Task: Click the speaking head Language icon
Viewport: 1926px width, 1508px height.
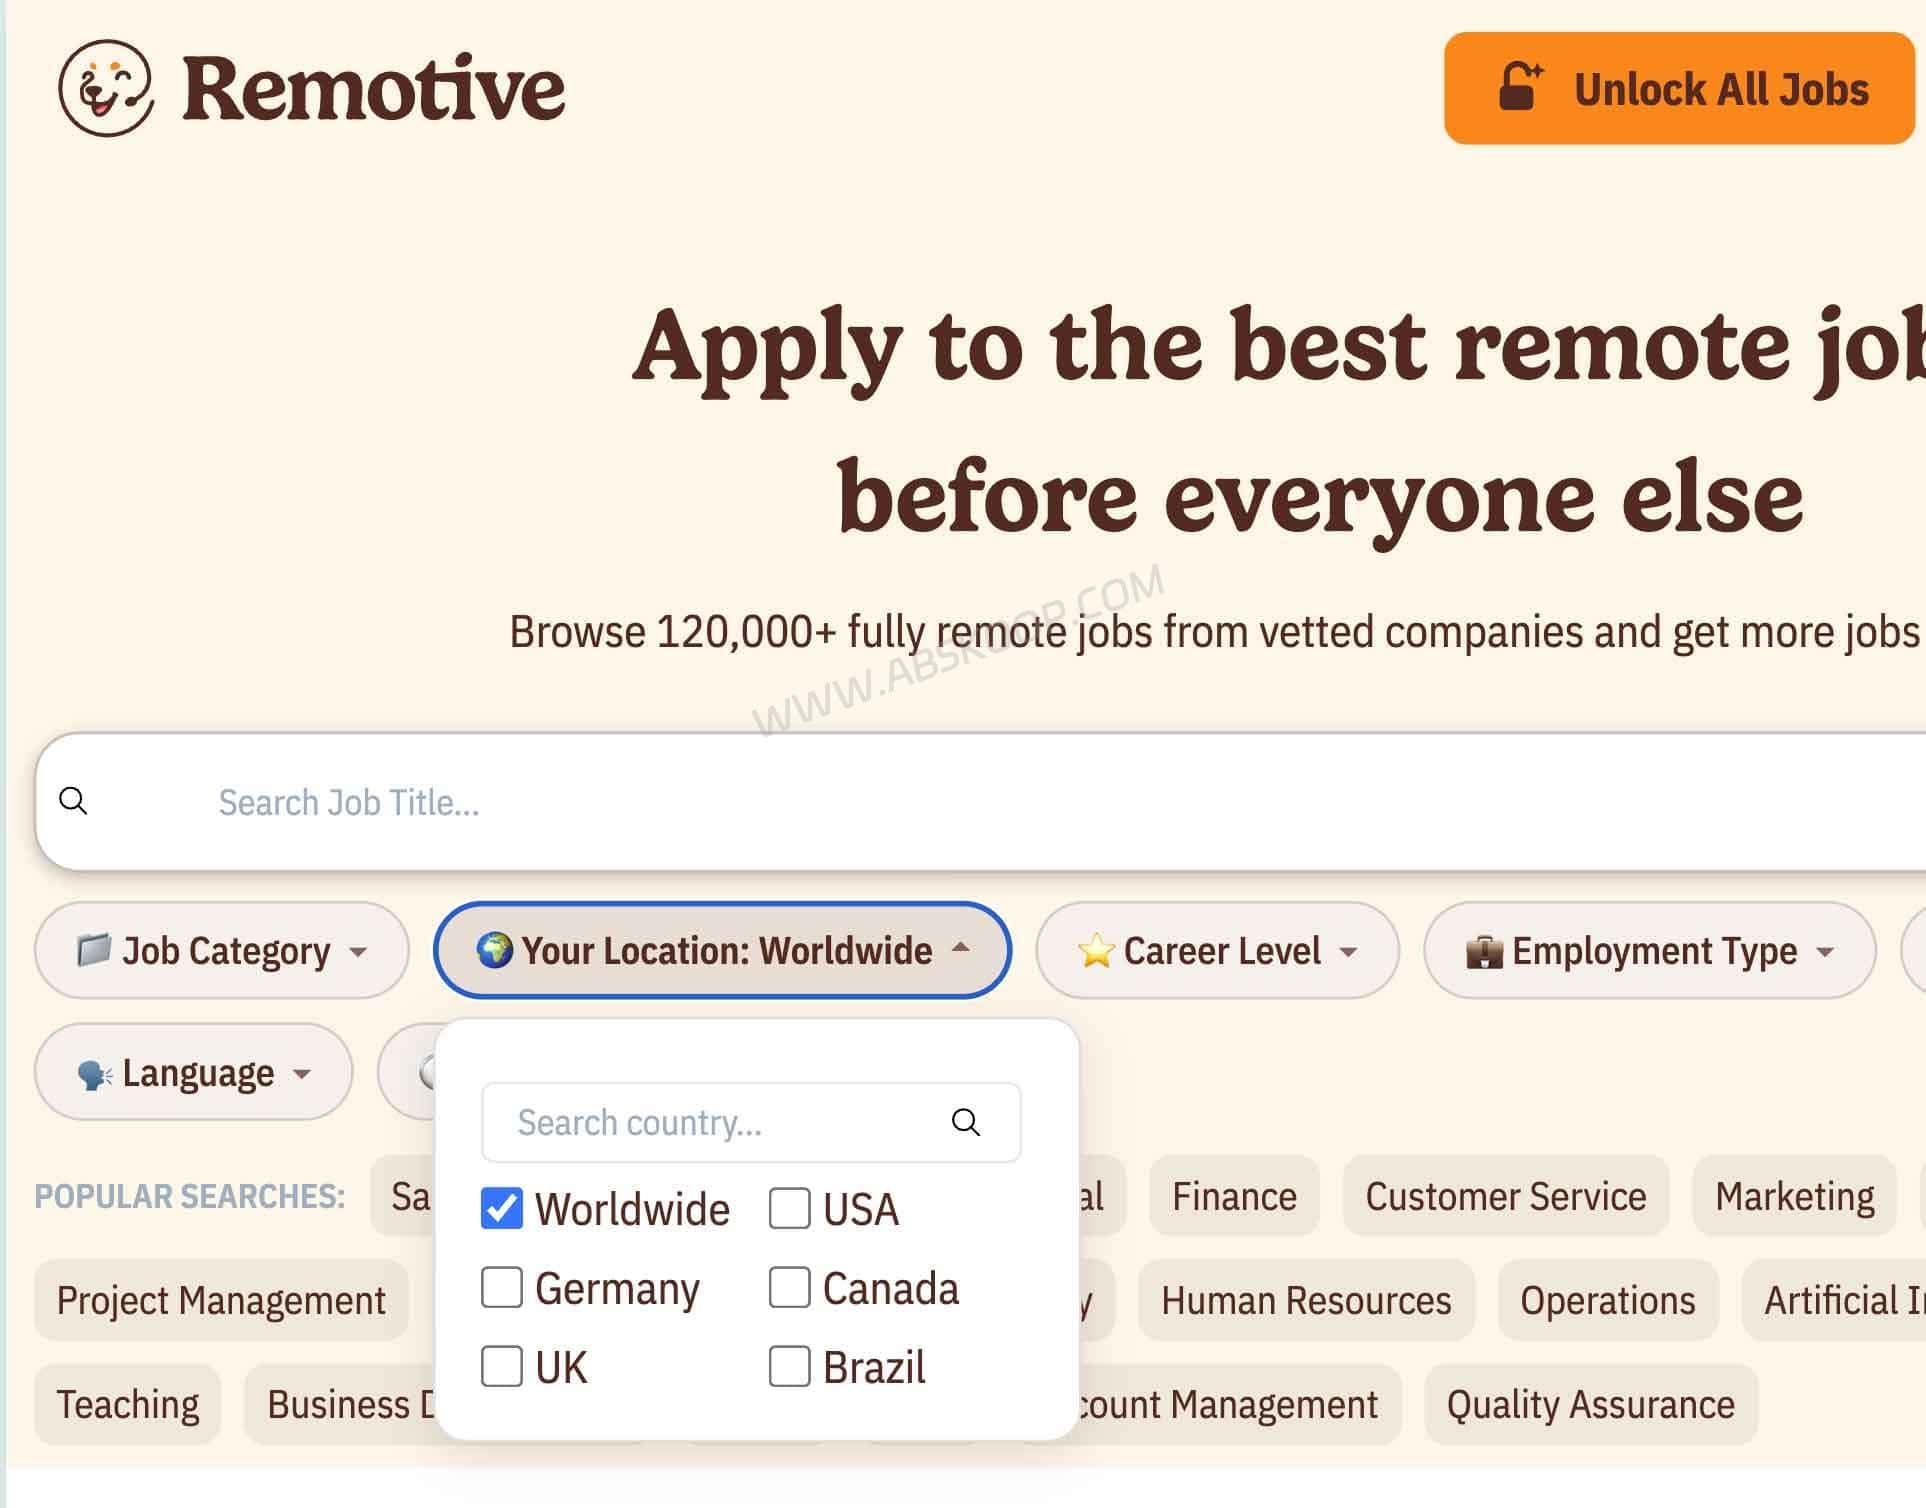Action: coord(95,1074)
